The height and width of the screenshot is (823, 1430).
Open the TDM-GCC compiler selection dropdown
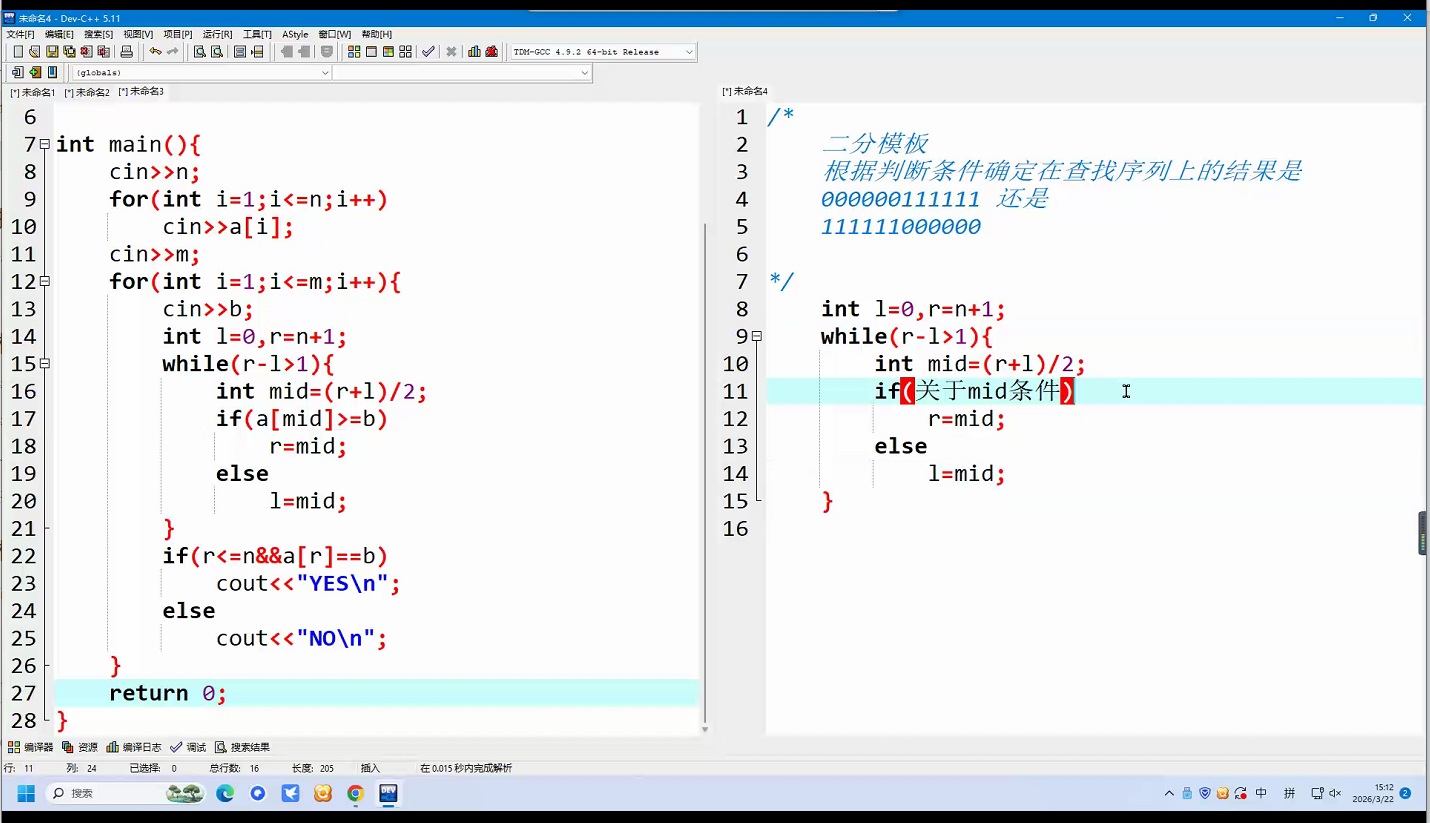point(689,52)
